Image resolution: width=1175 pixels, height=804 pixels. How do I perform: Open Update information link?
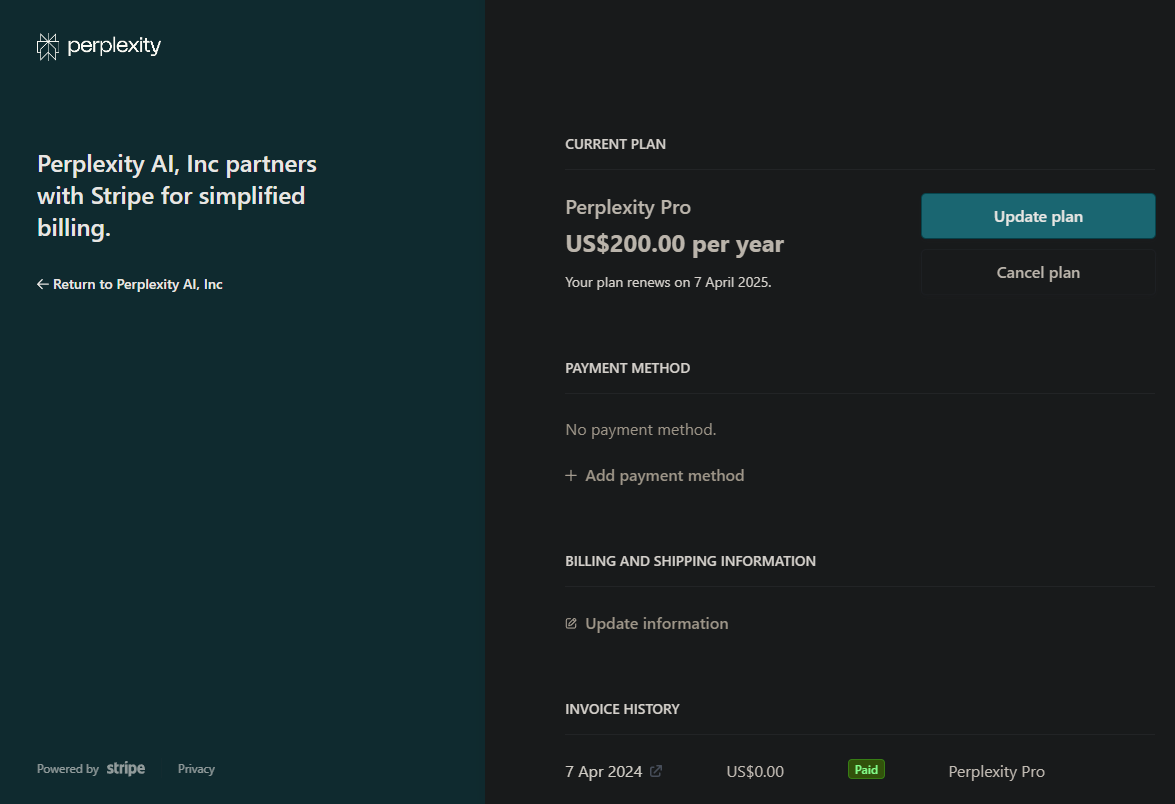[656, 624]
